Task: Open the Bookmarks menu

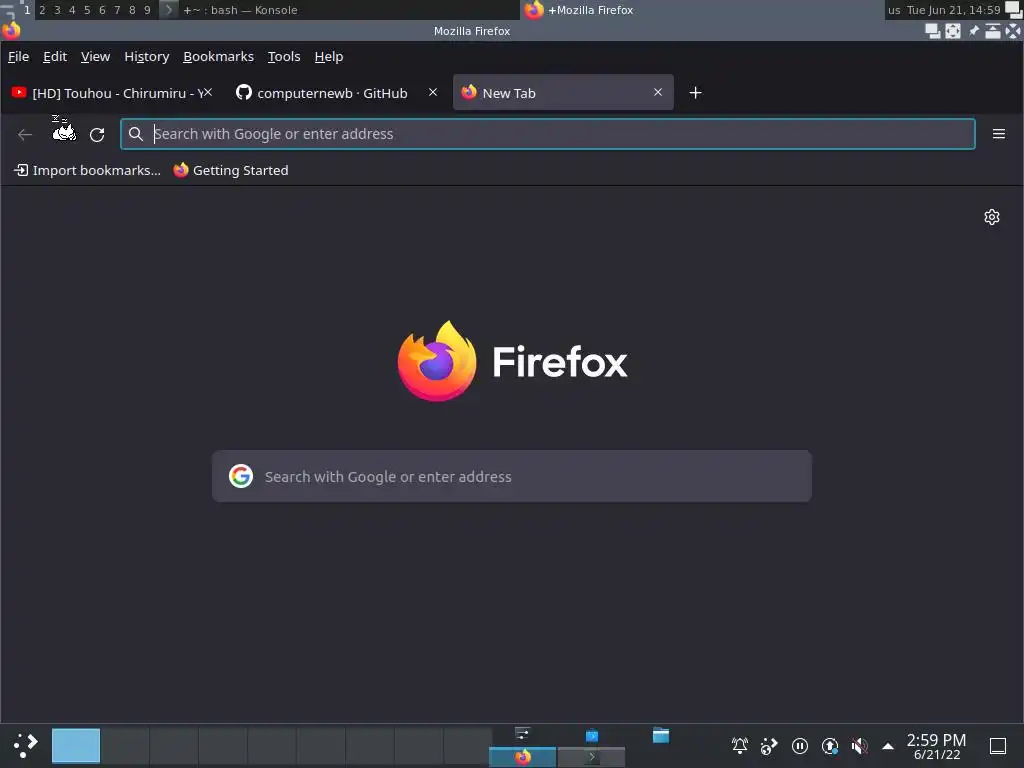Action: pyautogui.click(x=218, y=57)
